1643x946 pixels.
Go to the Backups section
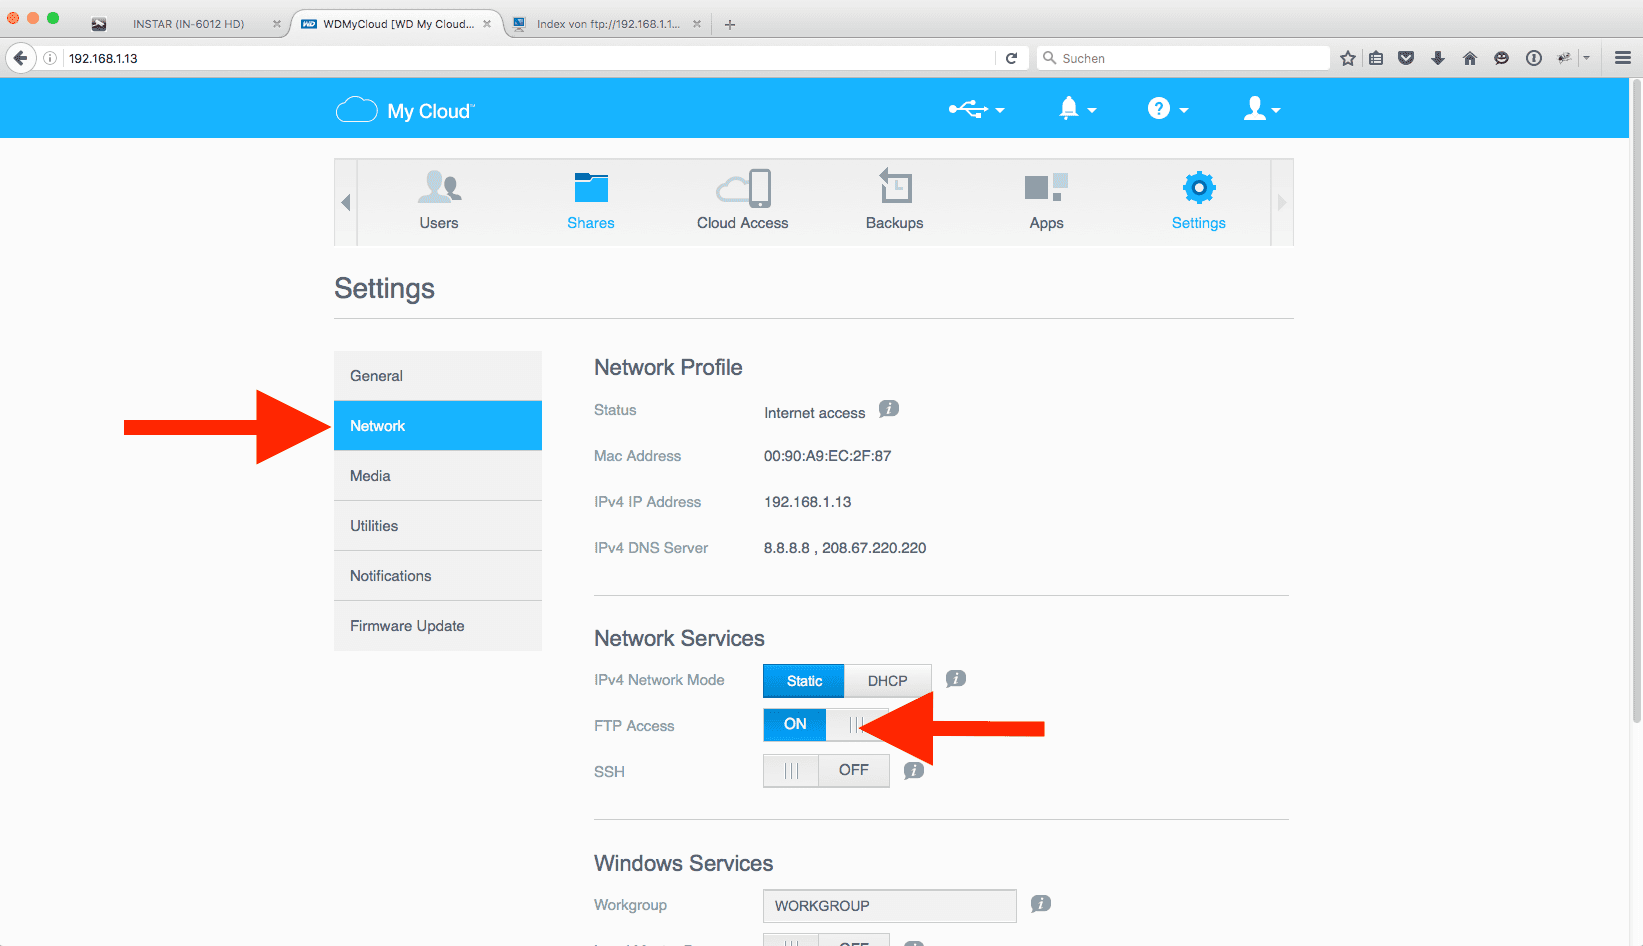pos(894,200)
